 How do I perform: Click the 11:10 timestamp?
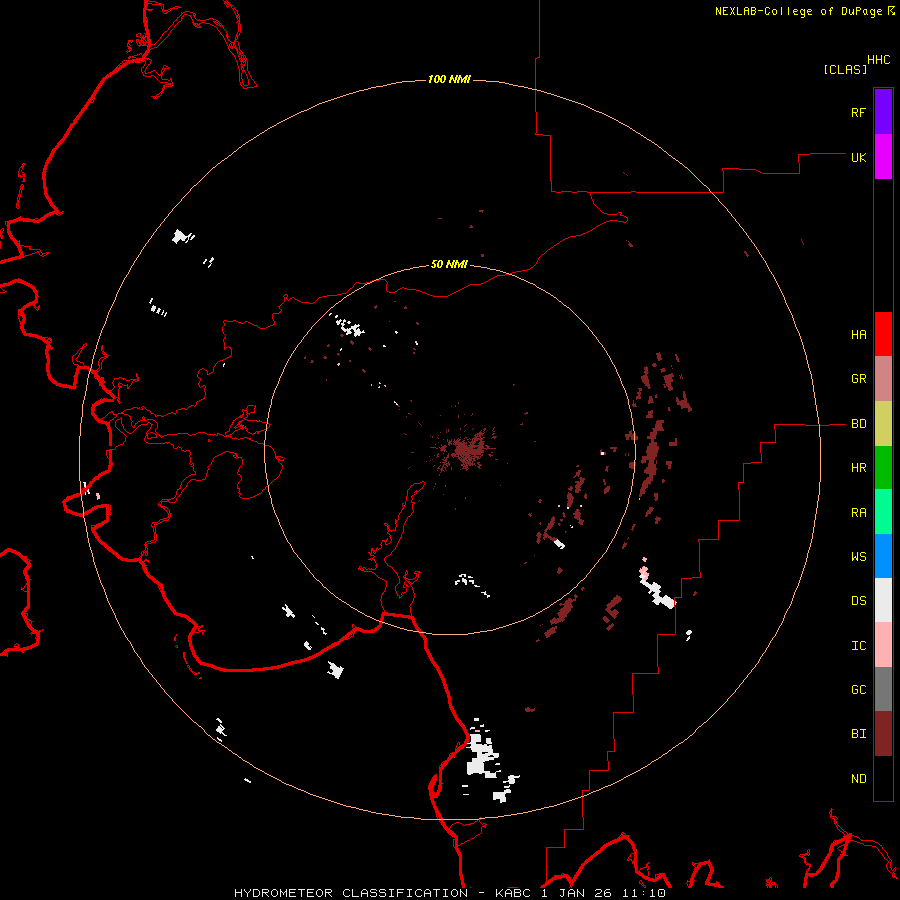click(x=642, y=893)
